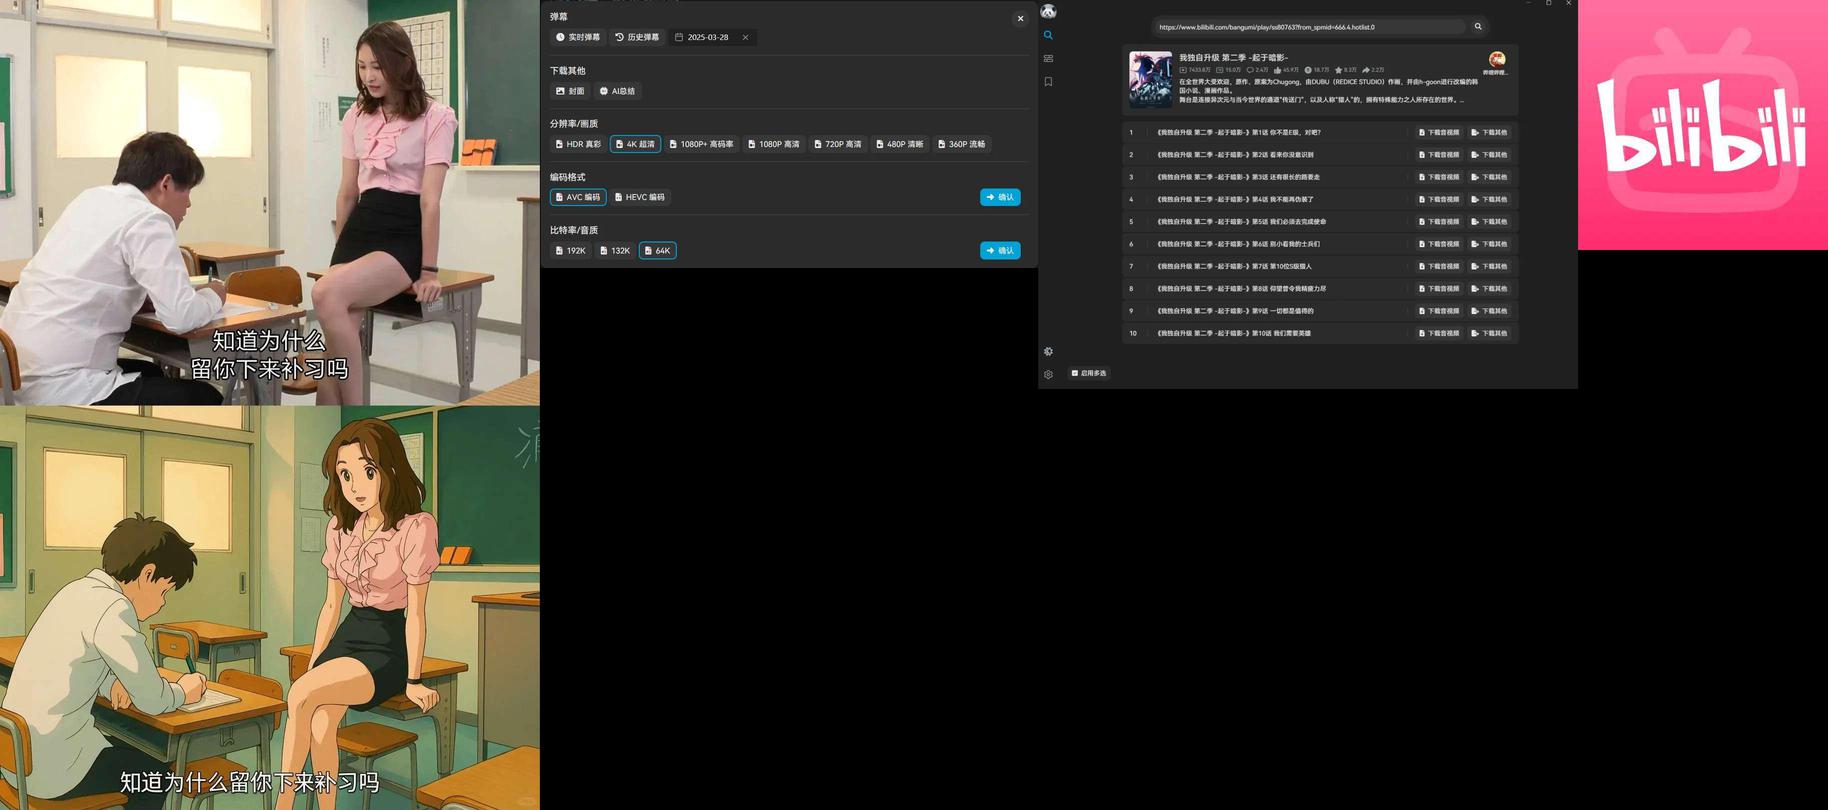Enable the 启用多选 multi-select checkbox
Image resolution: width=1828 pixels, height=810 pixels.
point(1075,373)
